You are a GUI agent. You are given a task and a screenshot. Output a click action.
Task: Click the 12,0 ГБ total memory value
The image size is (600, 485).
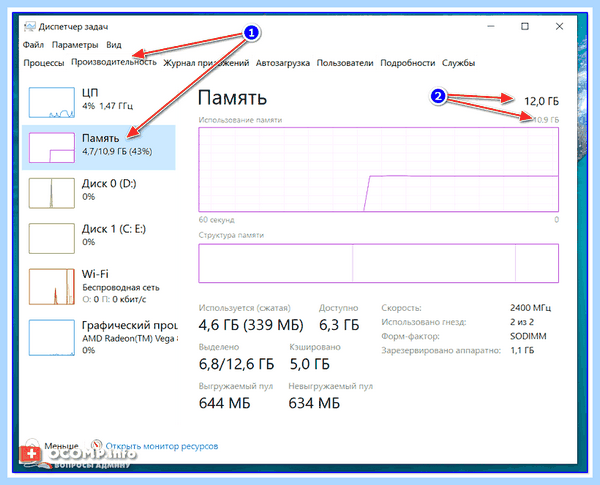tap(541, 101)
